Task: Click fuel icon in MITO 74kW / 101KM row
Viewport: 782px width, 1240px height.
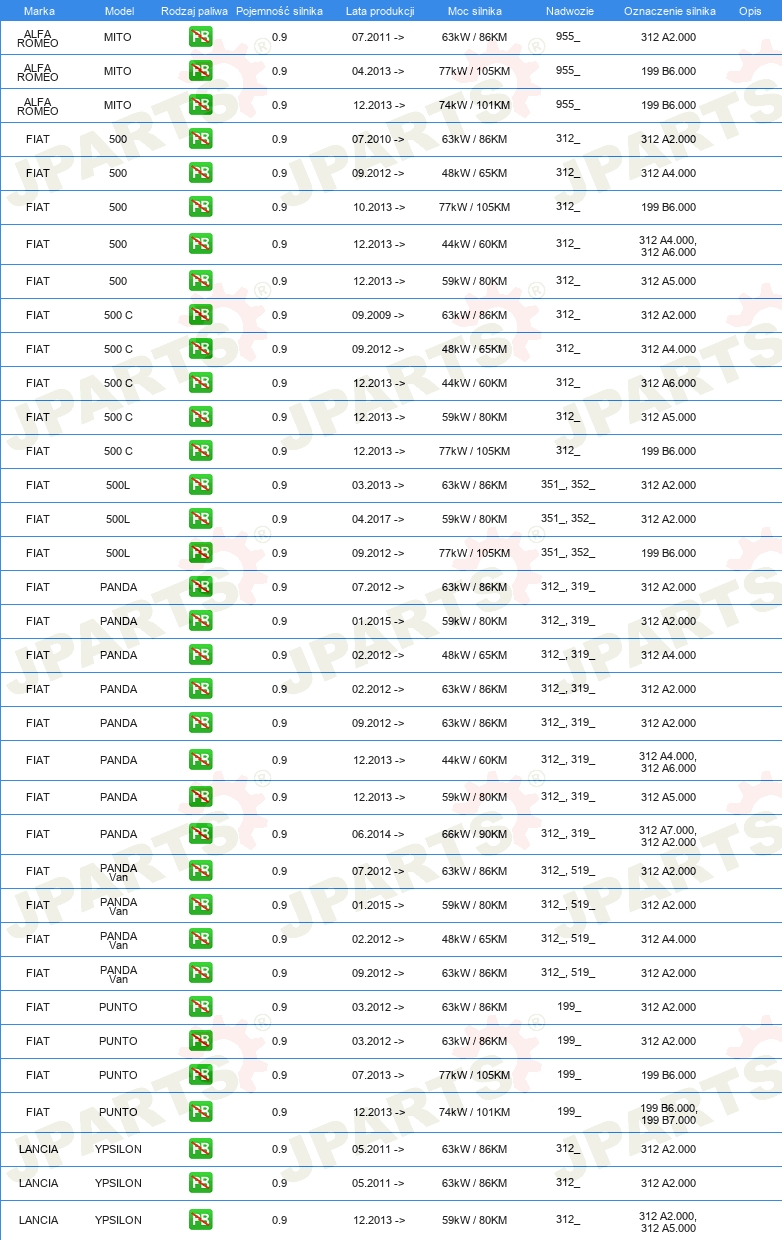Action: point(200,105)
